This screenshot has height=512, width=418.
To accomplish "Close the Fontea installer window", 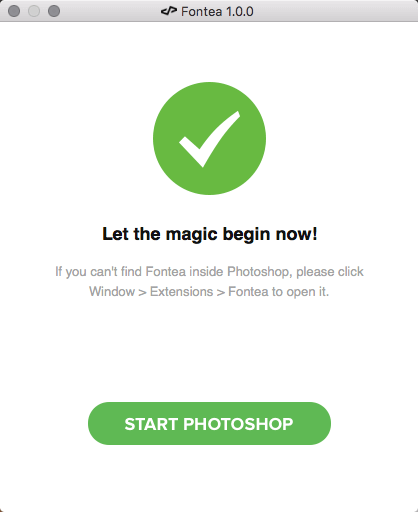I will (x=14, y=11).
